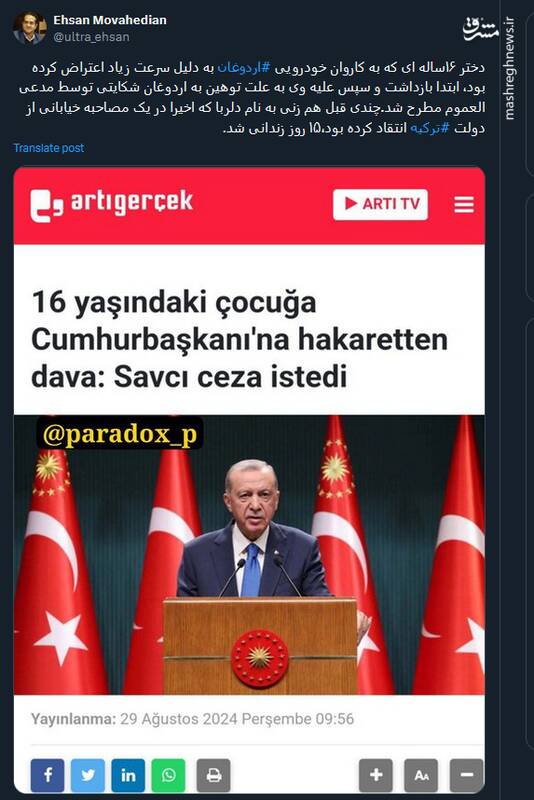Reset text size with Aa button
This screenshot has height=800, width=534.
point(421,776)
